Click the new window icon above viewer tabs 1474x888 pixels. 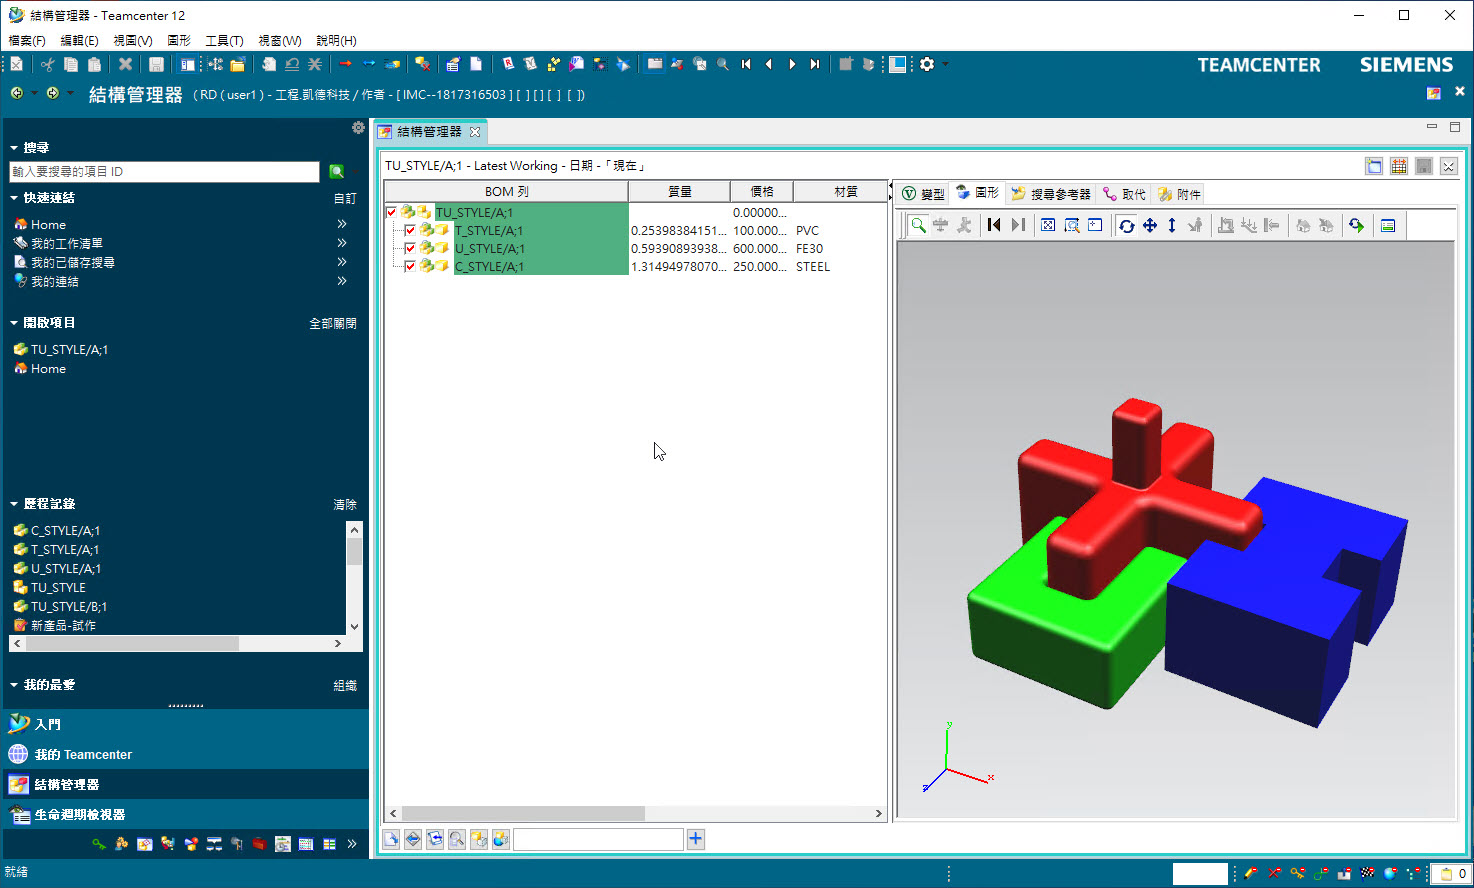point(1374,166)
